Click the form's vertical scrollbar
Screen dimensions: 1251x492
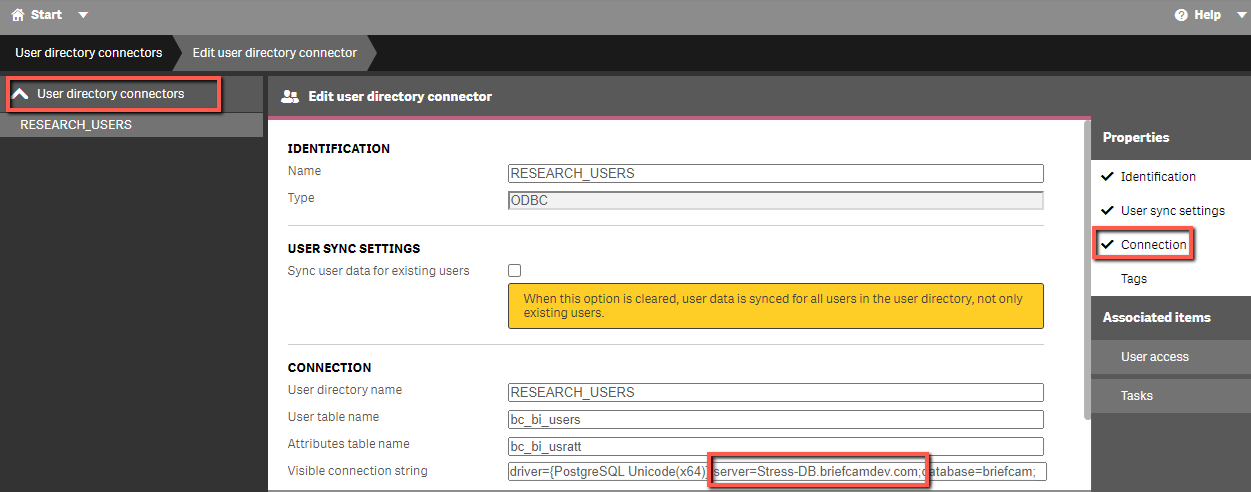tap(1087, 270)
